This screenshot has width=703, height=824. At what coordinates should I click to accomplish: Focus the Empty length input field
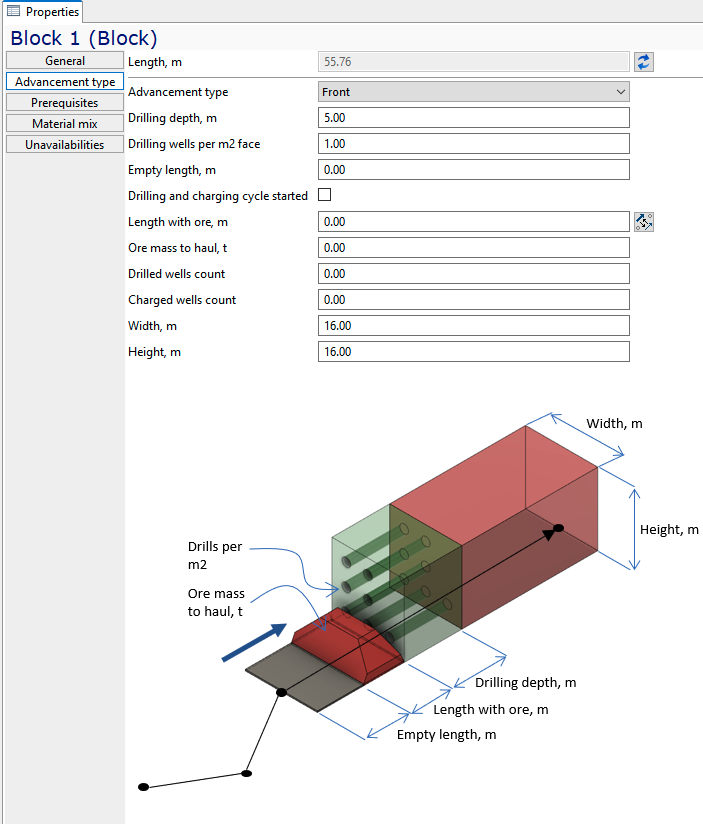473,170
